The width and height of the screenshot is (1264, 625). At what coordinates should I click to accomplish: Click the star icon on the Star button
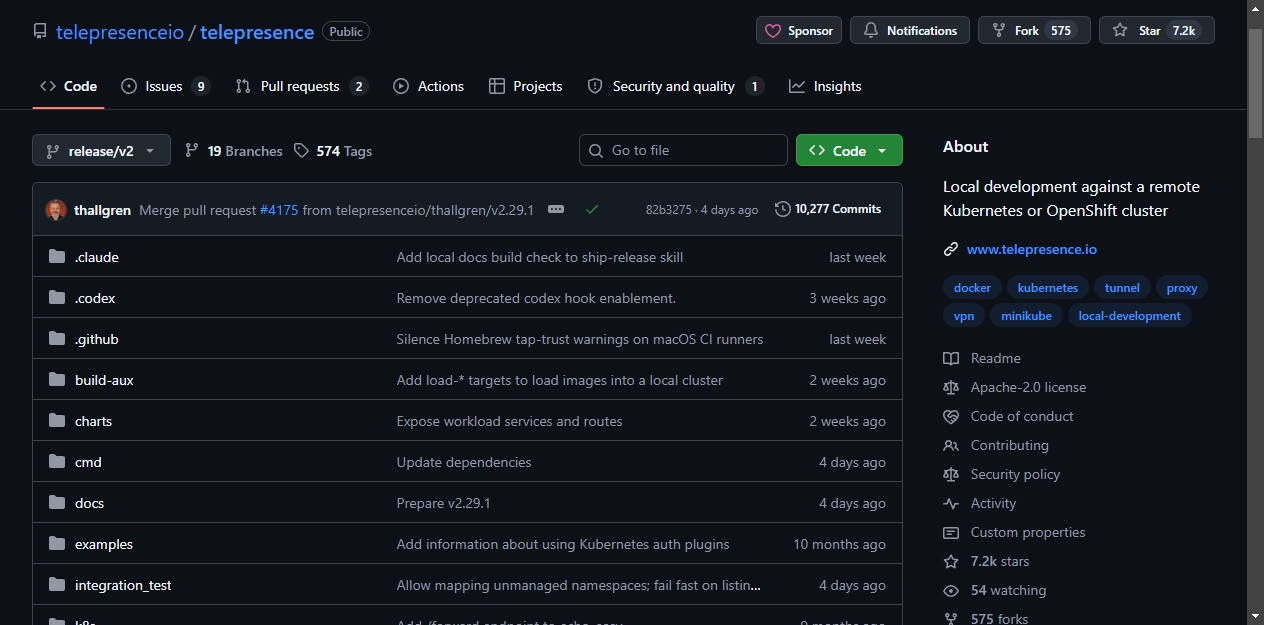click(1120, 31)
